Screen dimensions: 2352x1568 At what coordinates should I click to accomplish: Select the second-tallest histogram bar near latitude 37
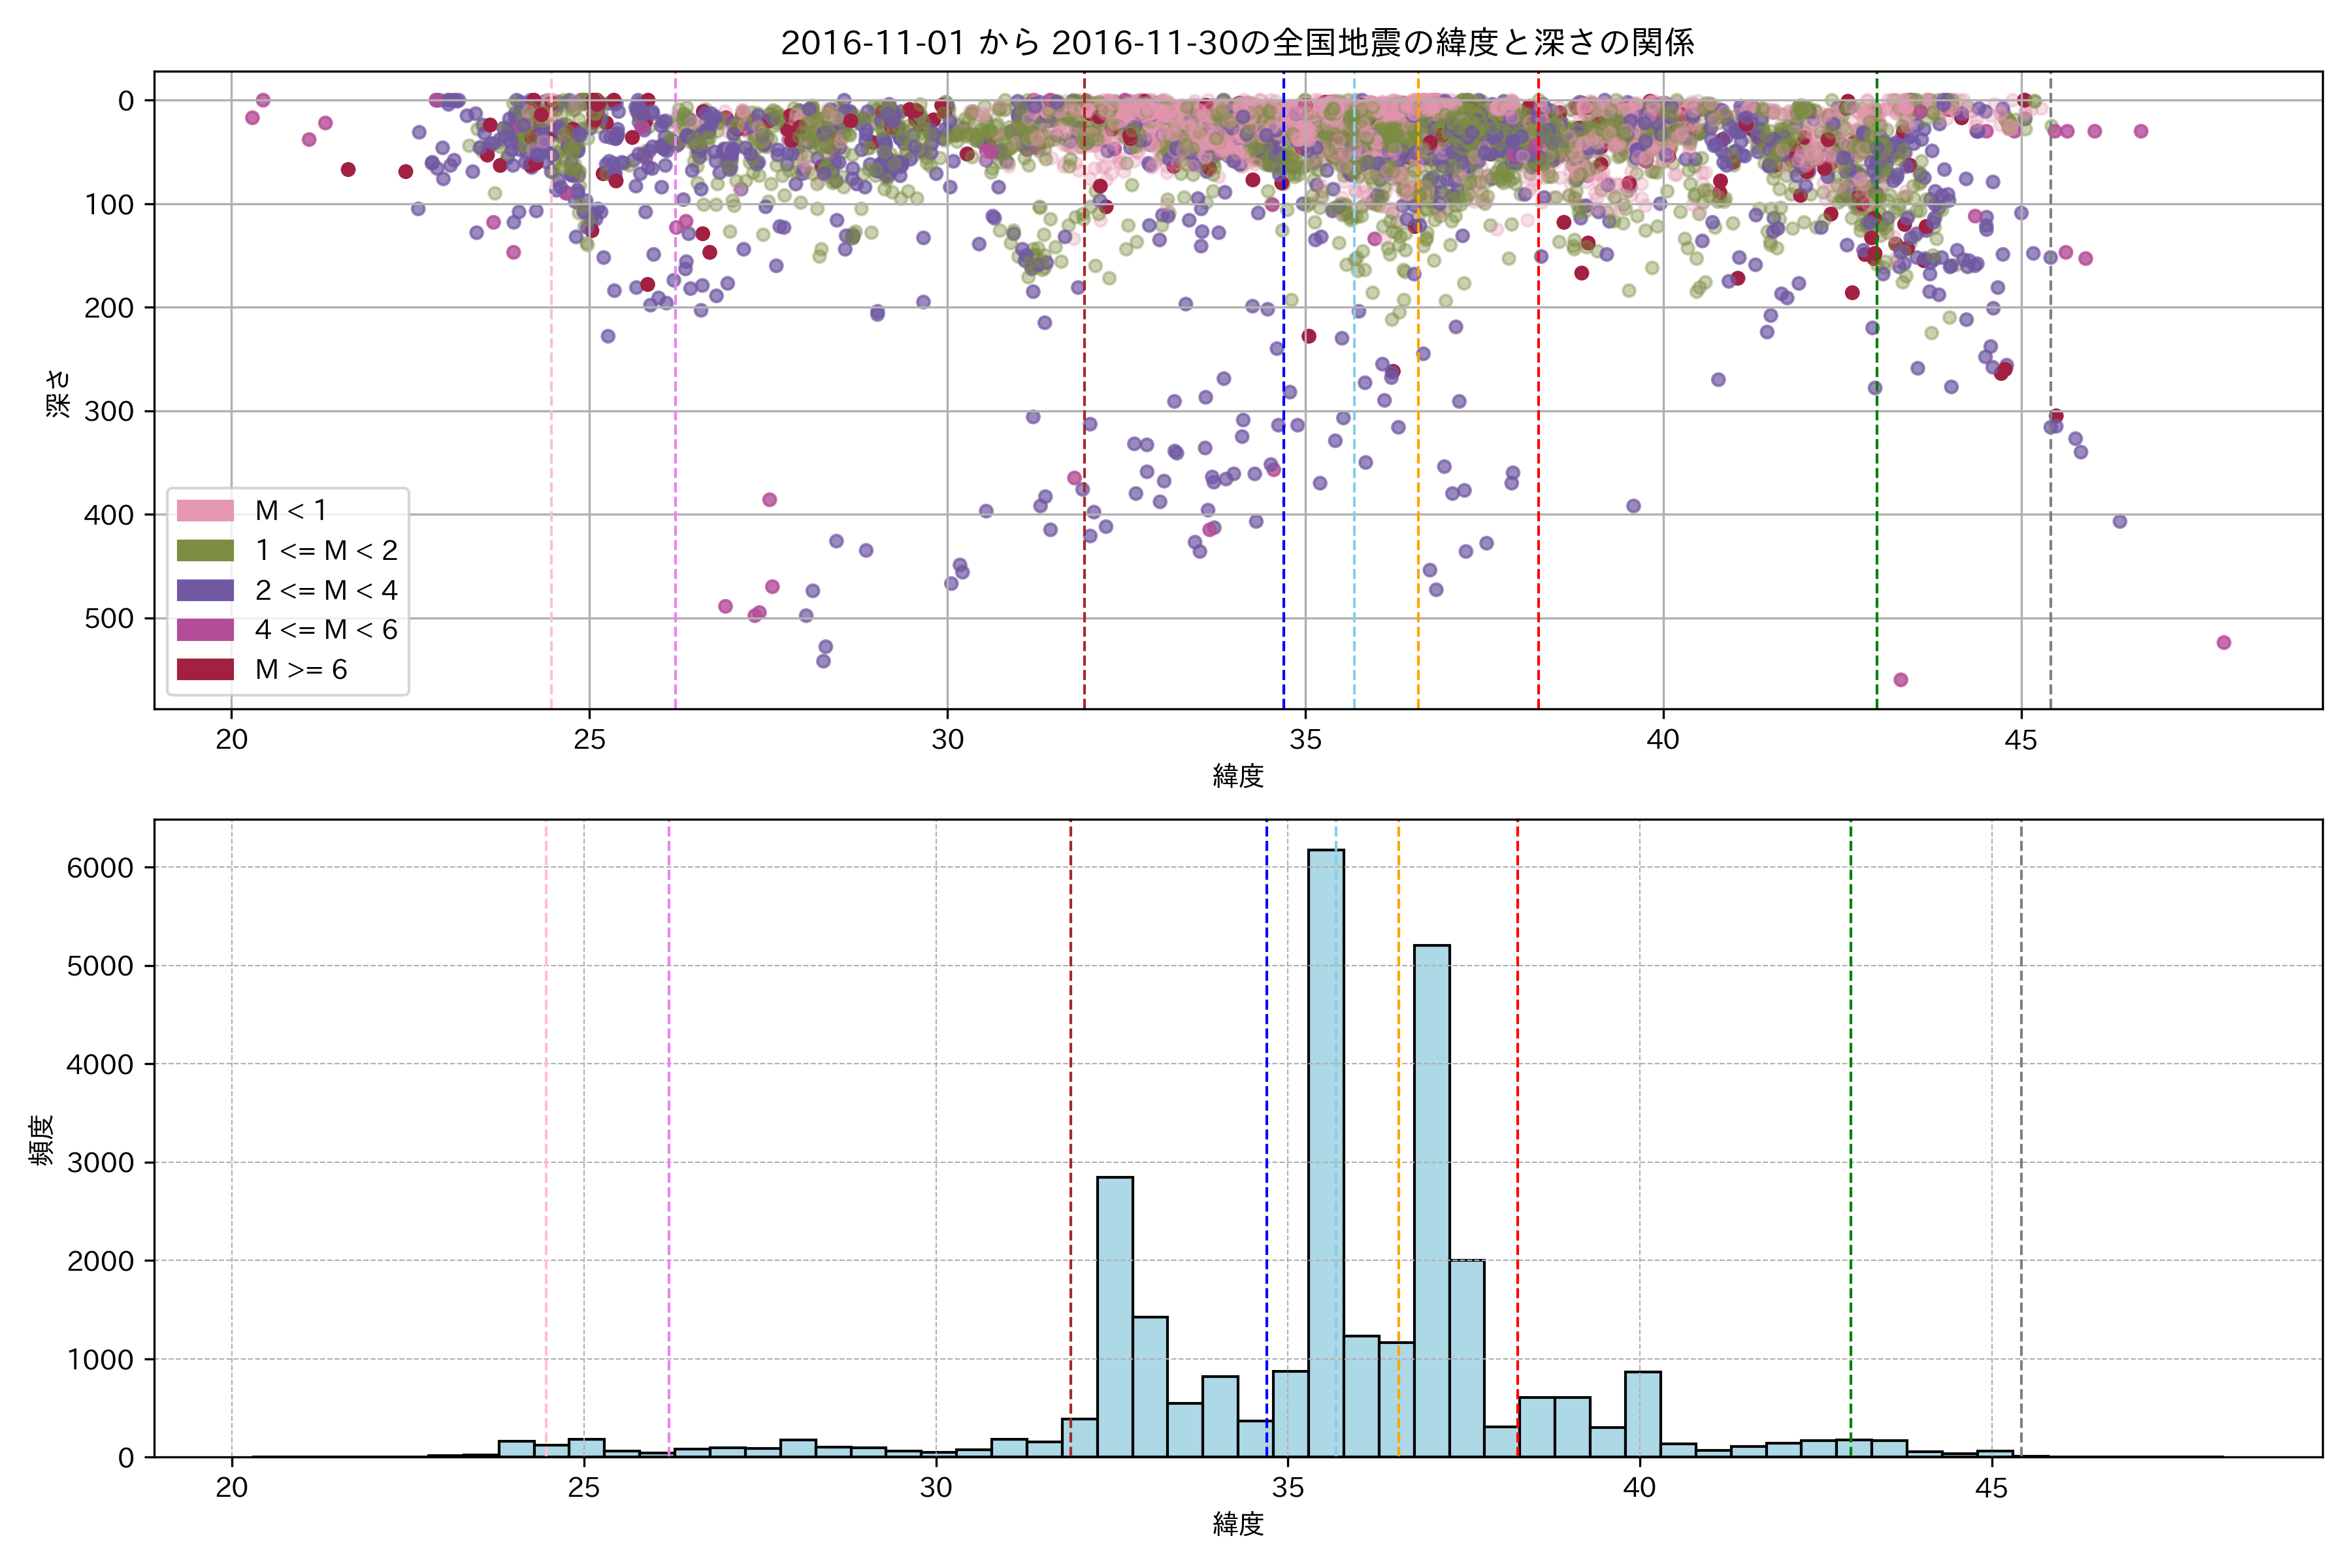[x=1431, y=1200]
